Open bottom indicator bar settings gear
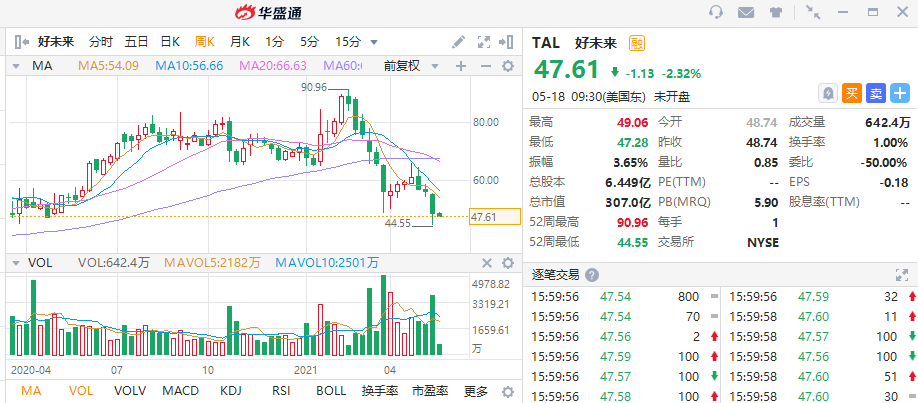This screenshot has width=918, height=403. (x=508, y=391)
